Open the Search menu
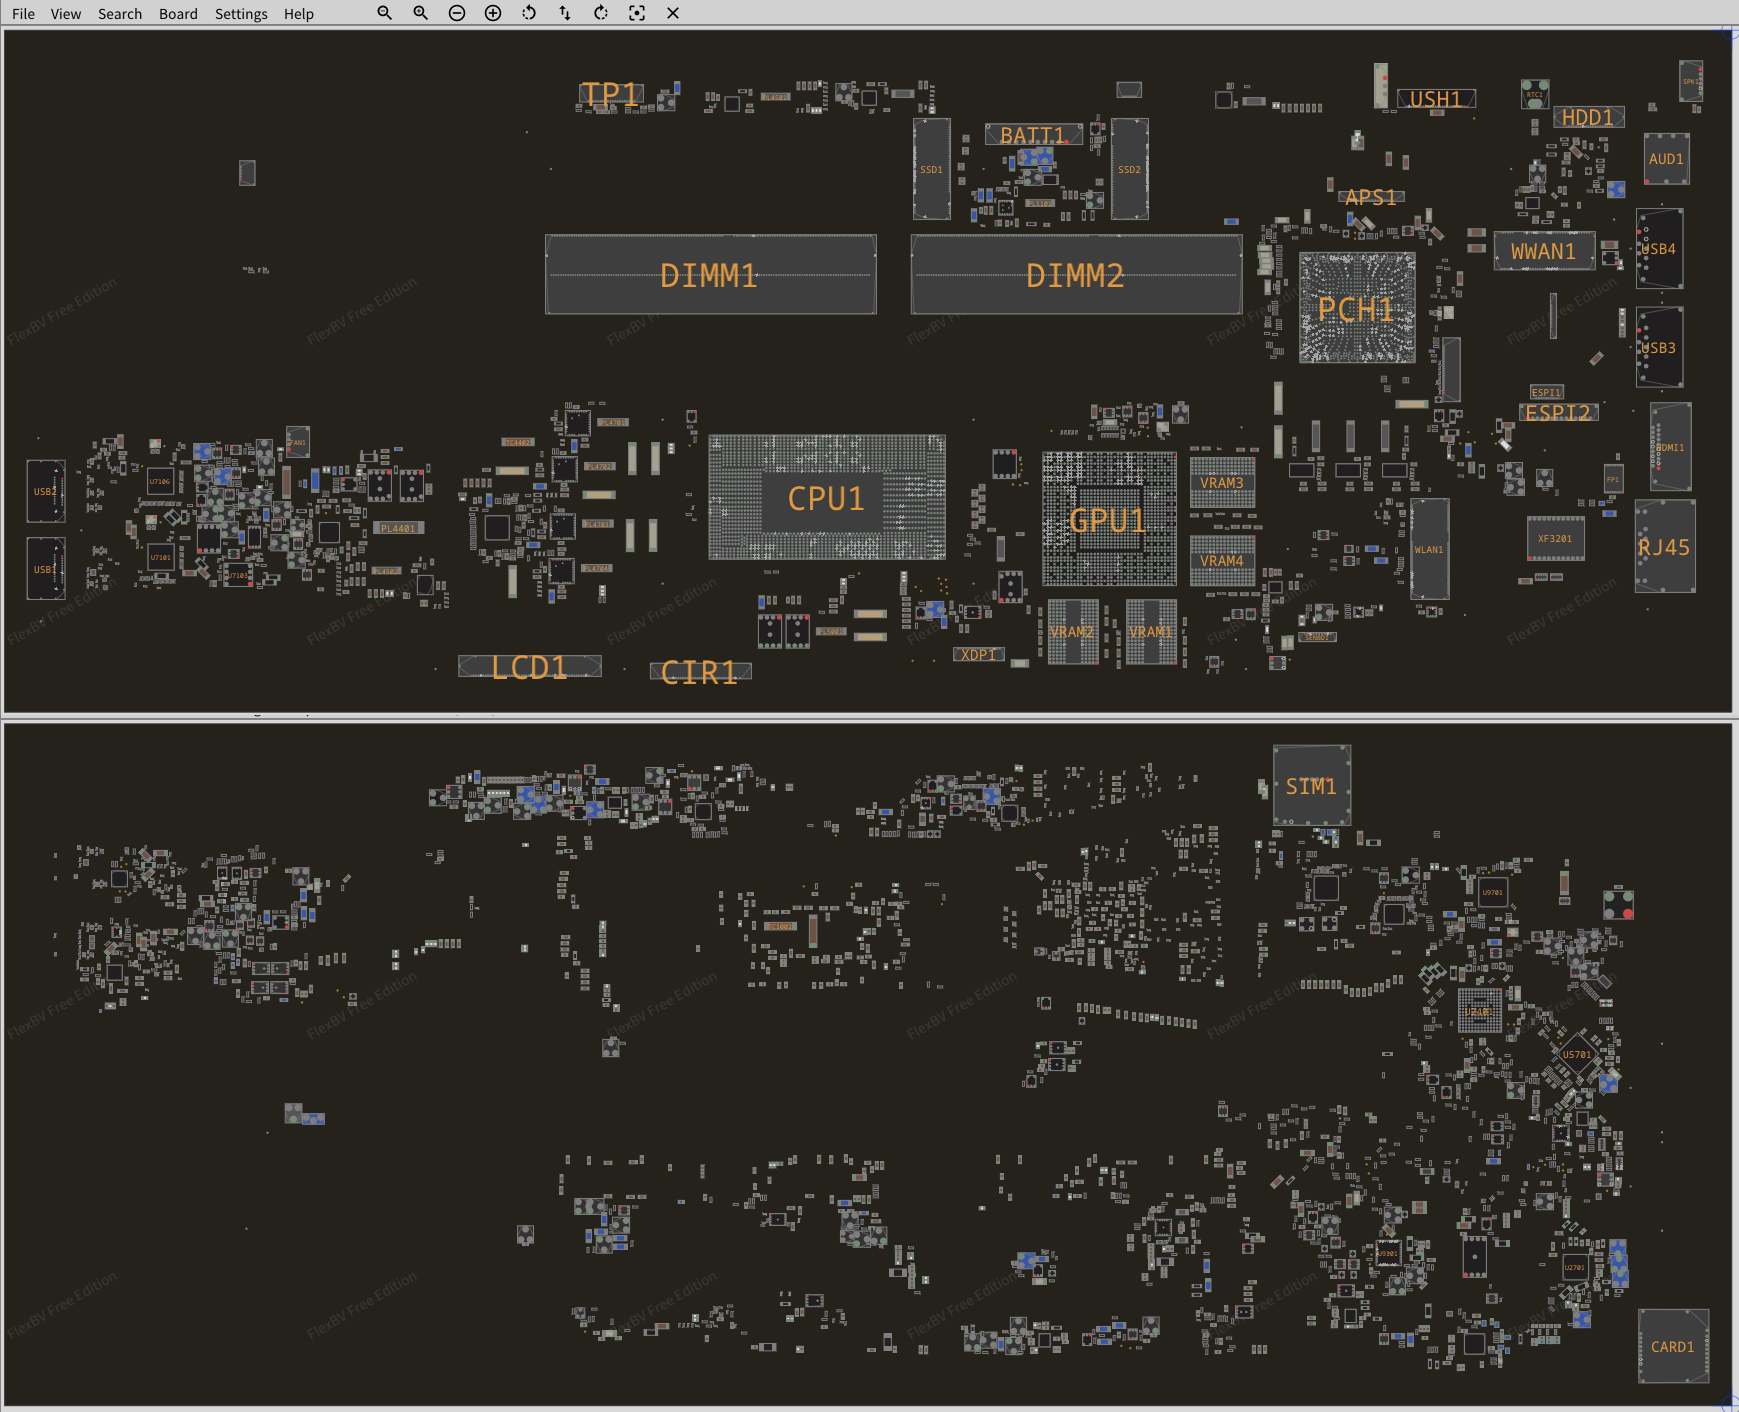 click(x=120, y=14)
